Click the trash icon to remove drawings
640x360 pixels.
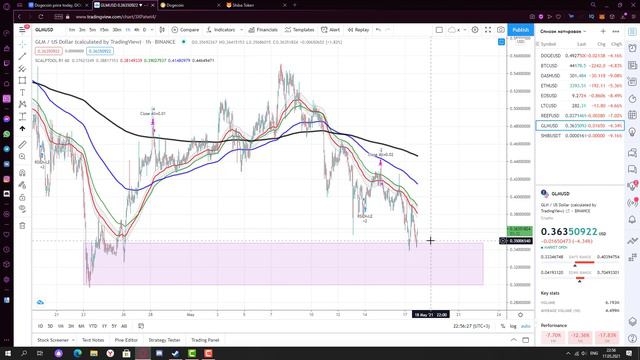(22, 225)
